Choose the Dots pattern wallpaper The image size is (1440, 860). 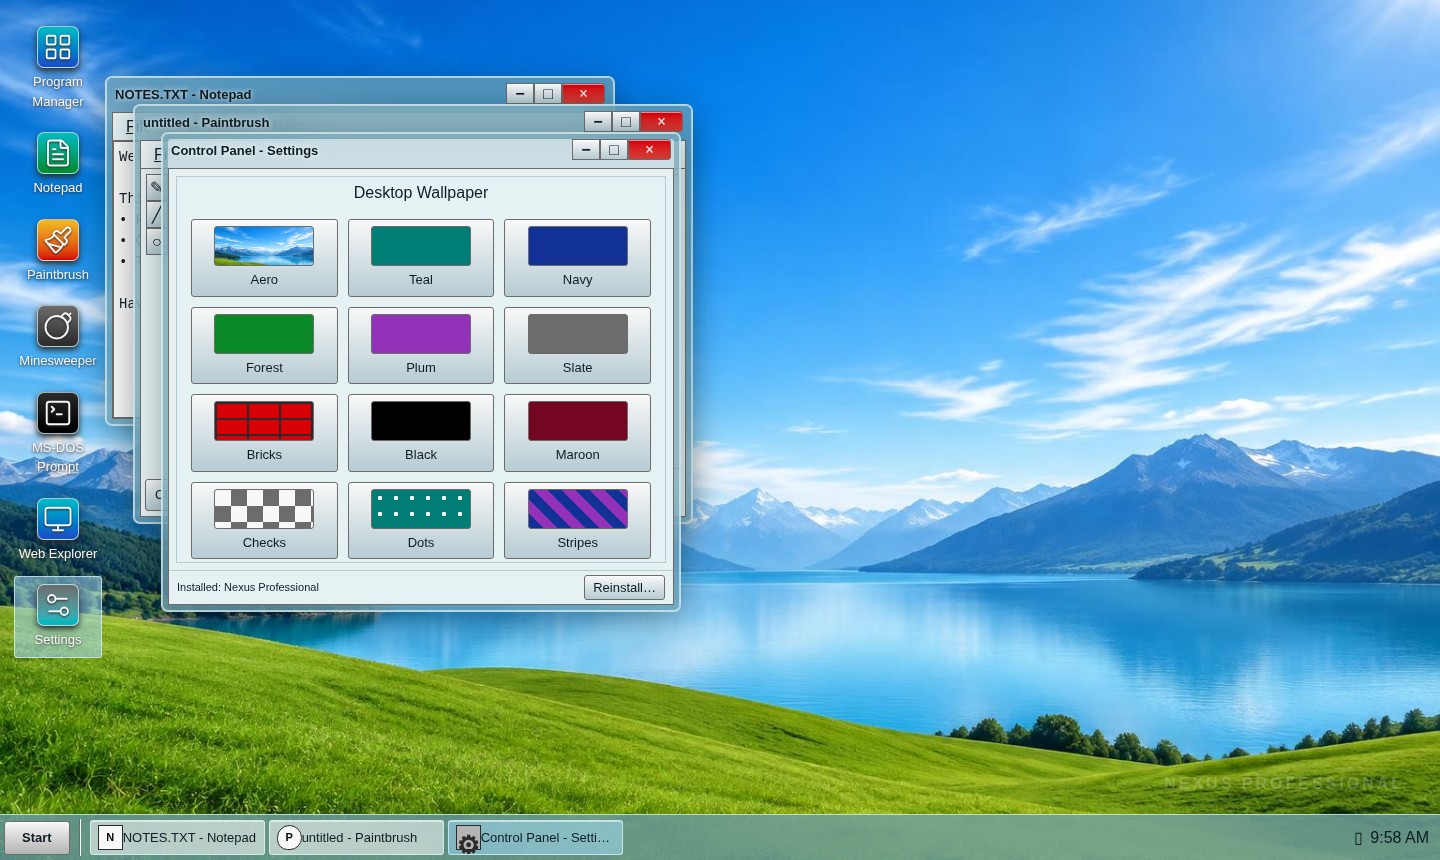[421, 520]
